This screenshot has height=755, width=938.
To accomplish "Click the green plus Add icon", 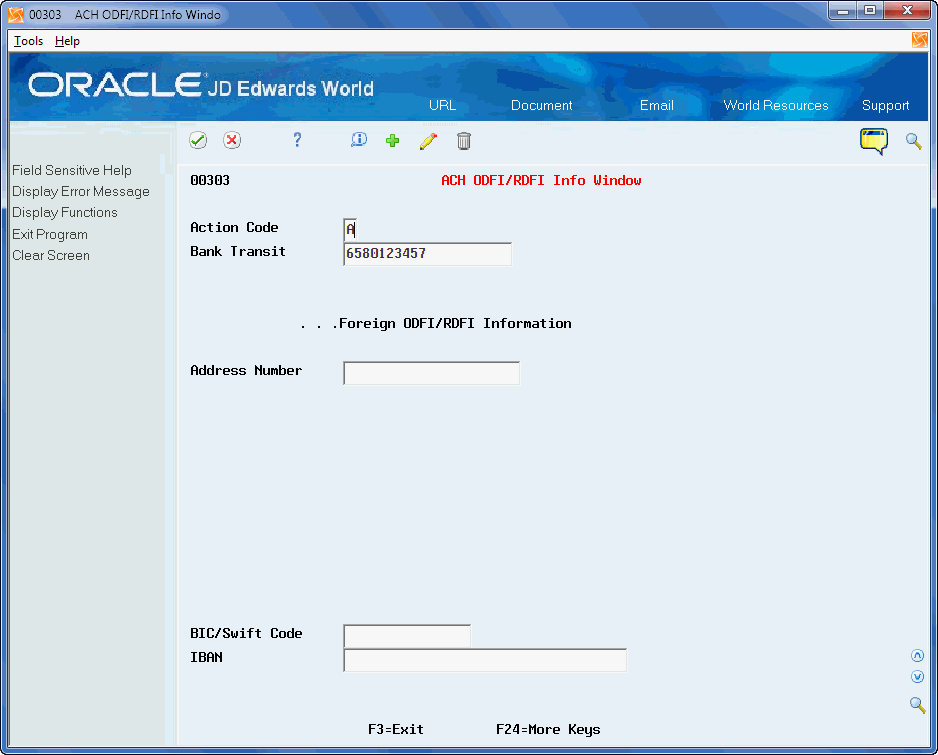I will (x=392, y=141).
